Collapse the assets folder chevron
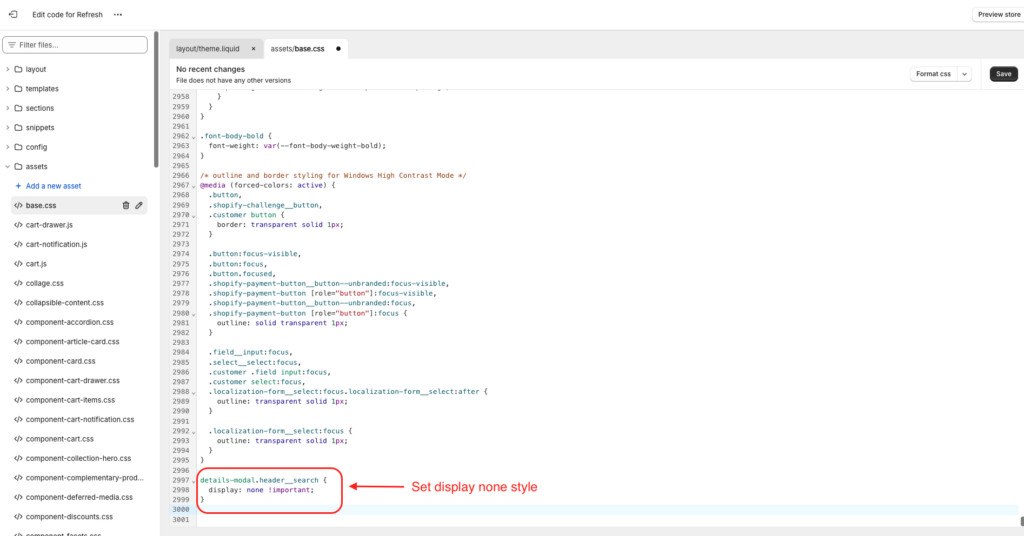Viewport: 1024px width, 536px height. click(x=8, y=166)
